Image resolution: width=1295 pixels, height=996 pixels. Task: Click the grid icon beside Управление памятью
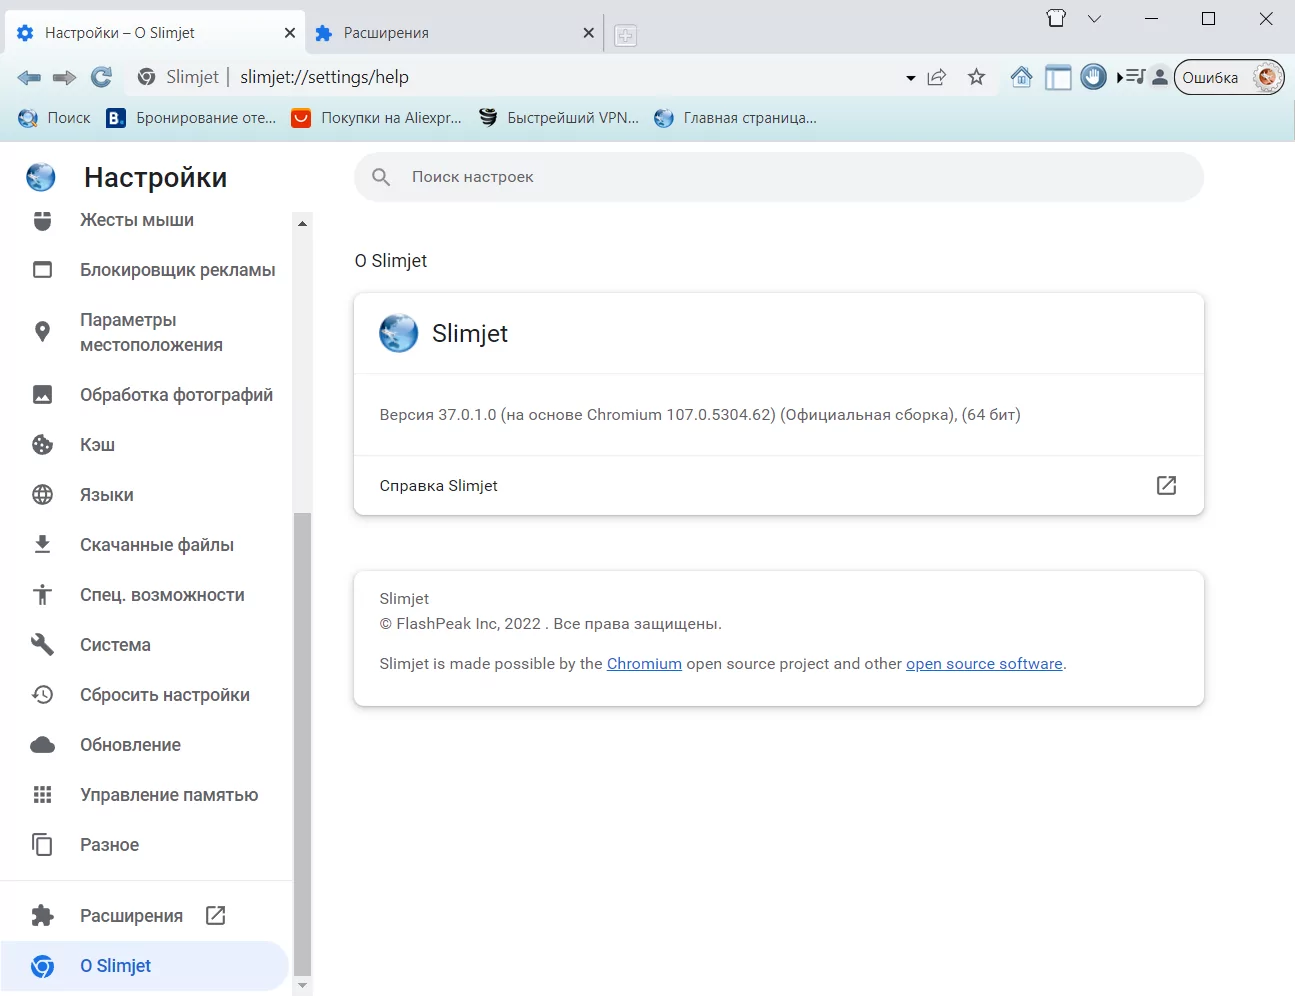click(x=42, y=795)
